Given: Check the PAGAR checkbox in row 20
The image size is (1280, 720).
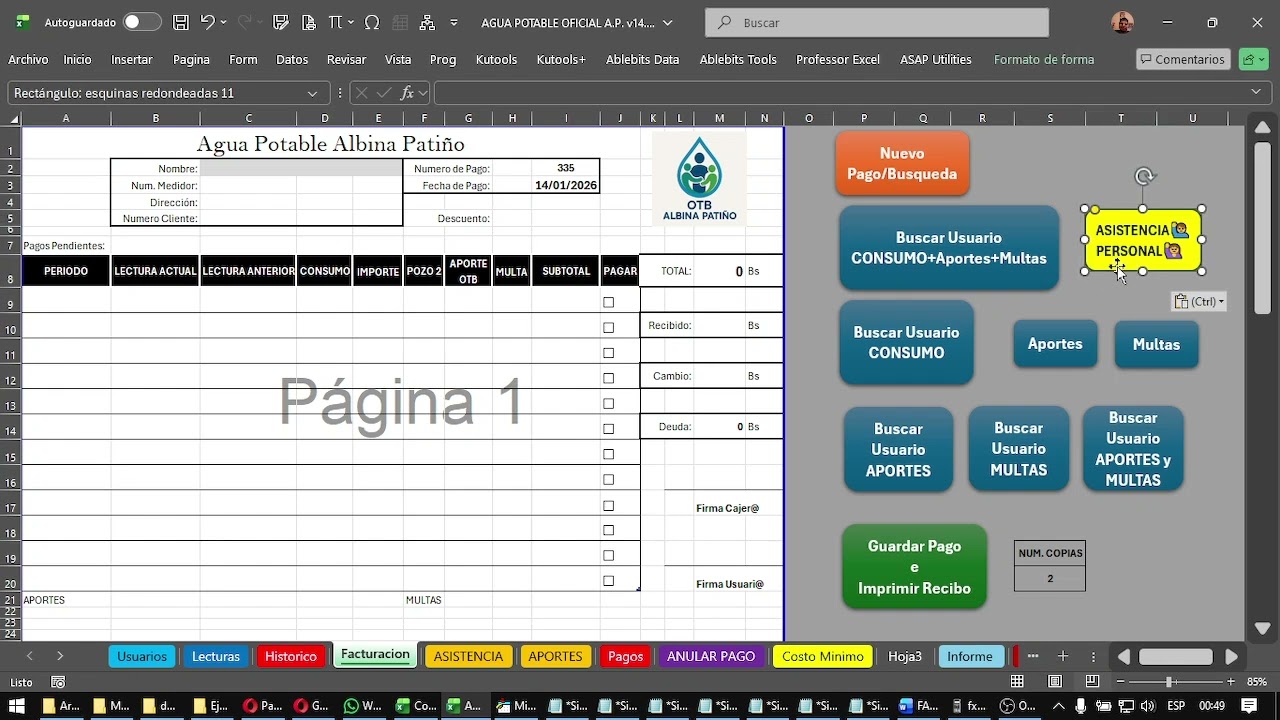Looking at the screenshot, I should pos(608,580).
